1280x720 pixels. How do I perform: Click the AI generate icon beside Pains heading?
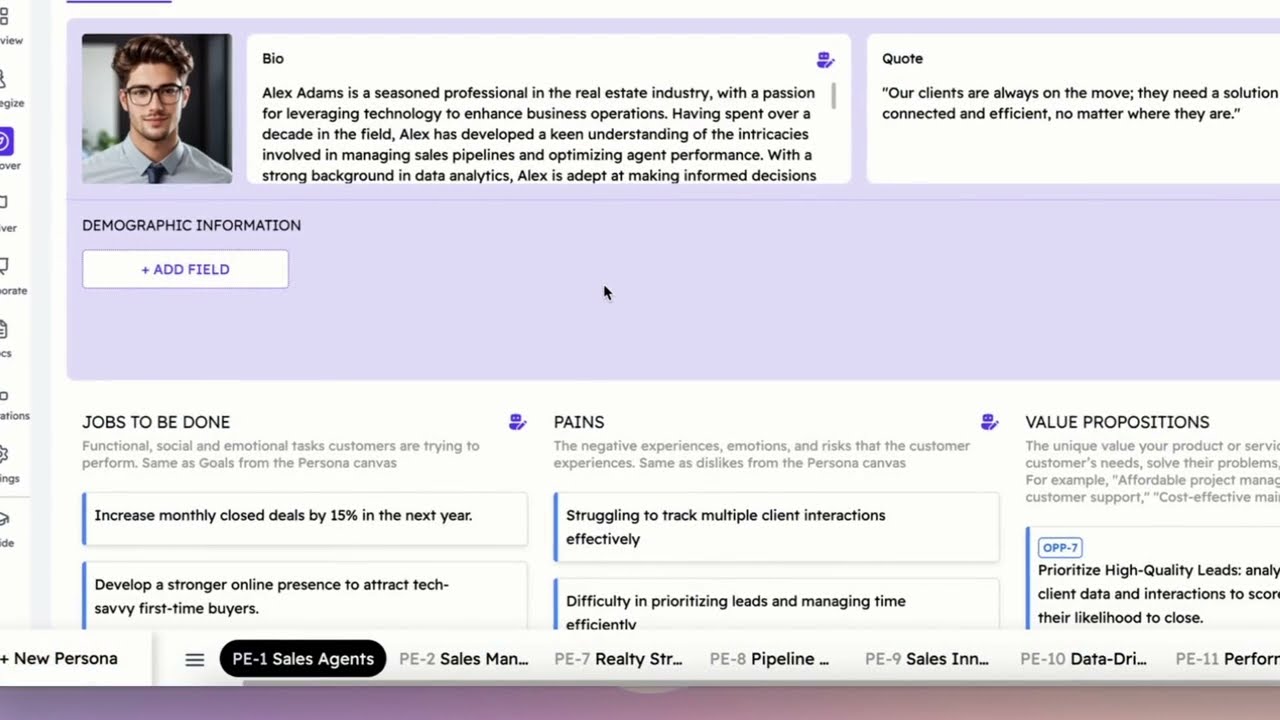click(x=989, y=422)
